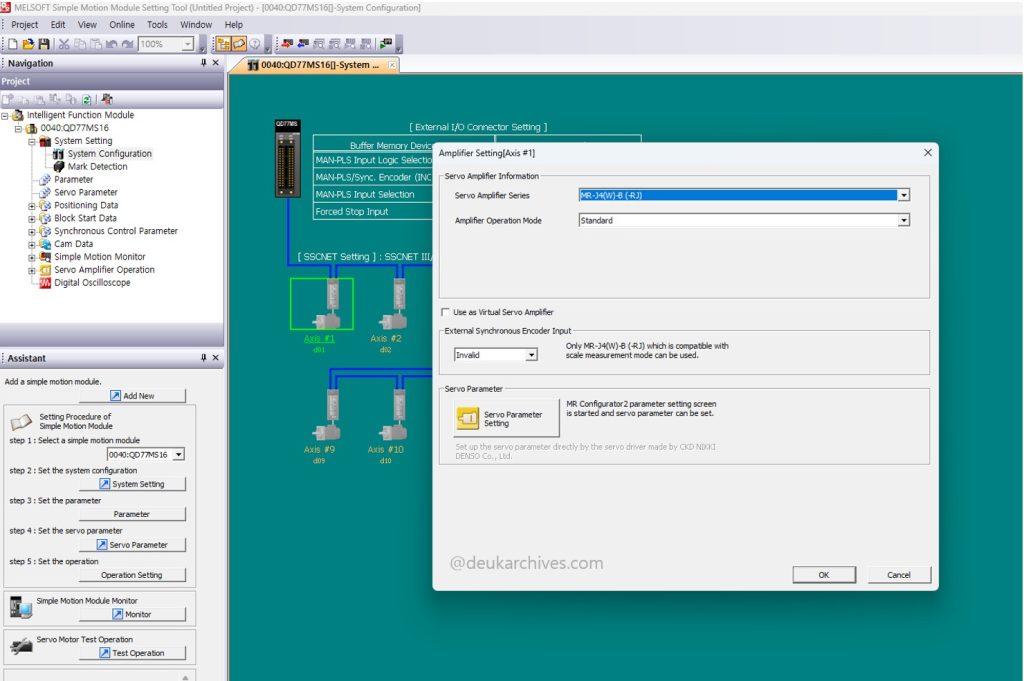1024x681 pixels.
Task: Expand Synchronous Control Parameter tree node
Action: [31, 232]
